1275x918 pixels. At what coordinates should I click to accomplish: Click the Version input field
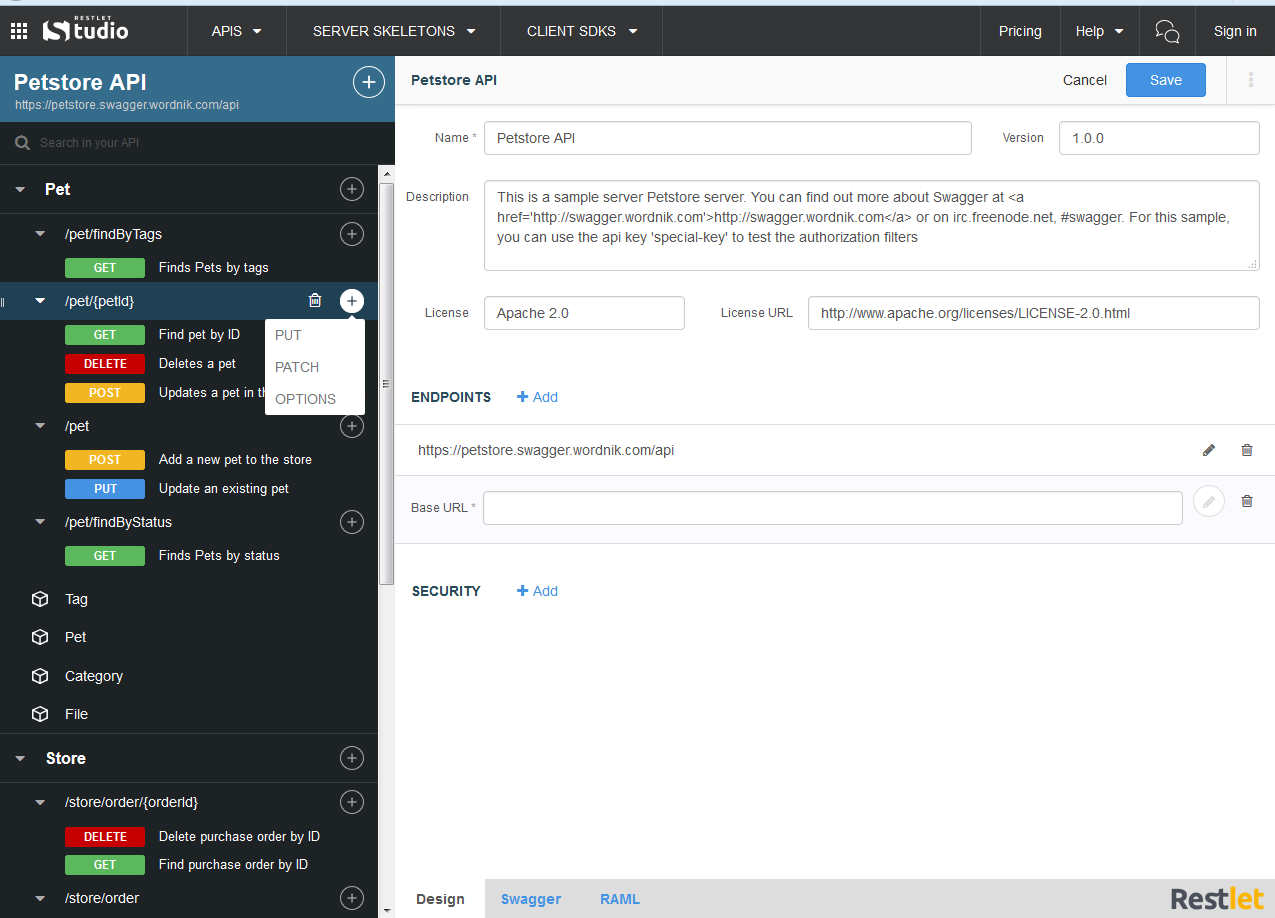pyautogui.click(x=1159, y=138)
